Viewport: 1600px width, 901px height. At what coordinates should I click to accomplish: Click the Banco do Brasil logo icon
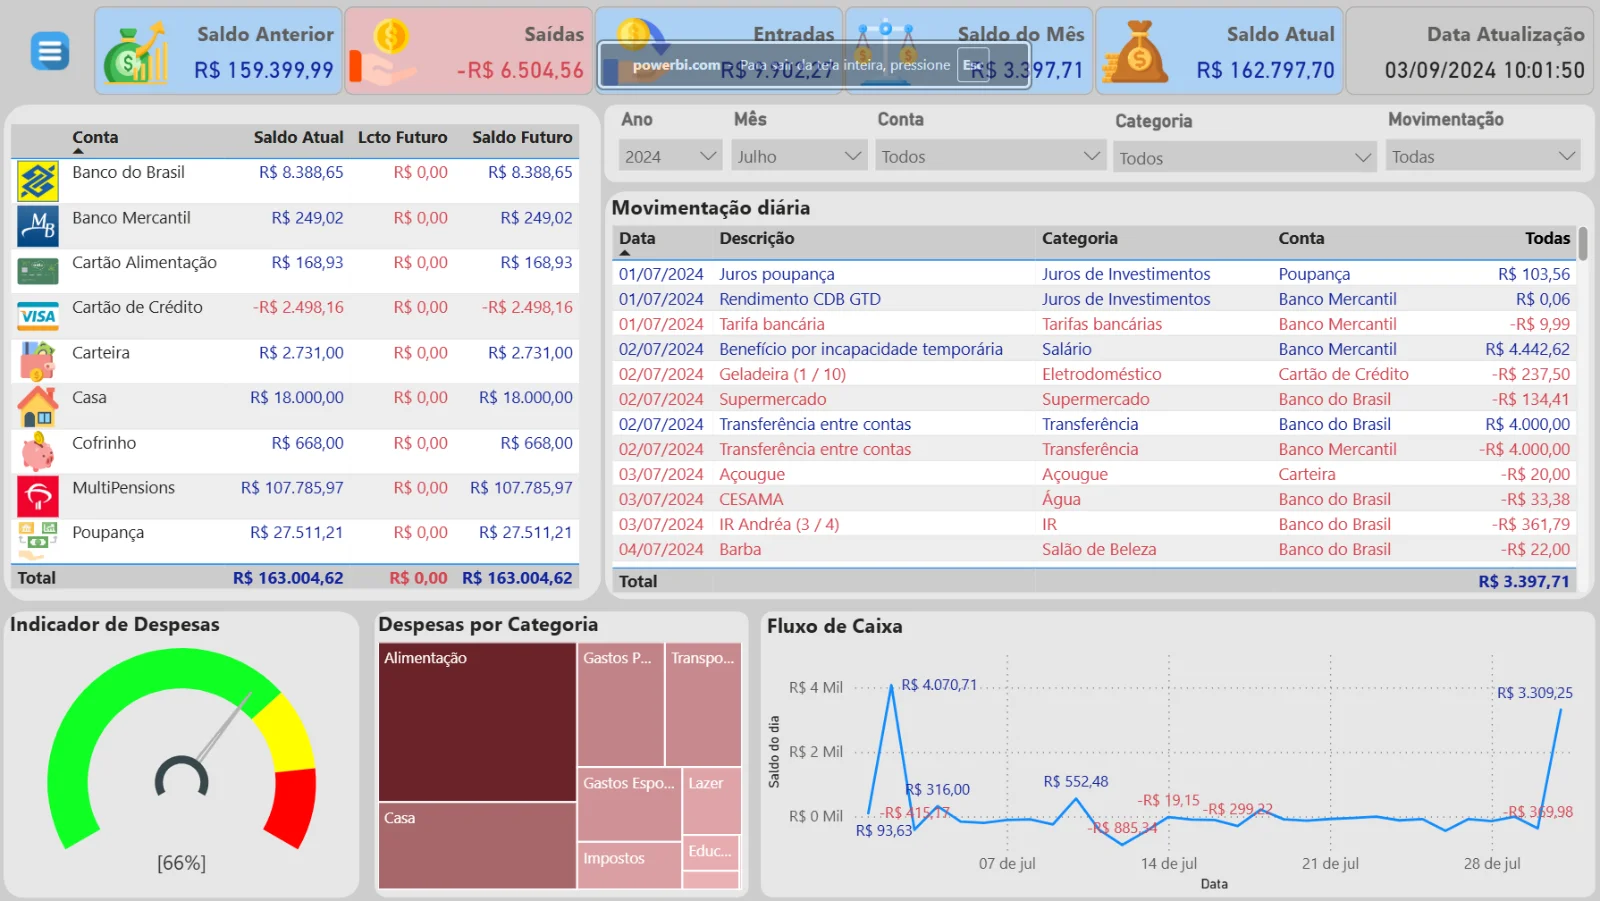pos(38,182)
